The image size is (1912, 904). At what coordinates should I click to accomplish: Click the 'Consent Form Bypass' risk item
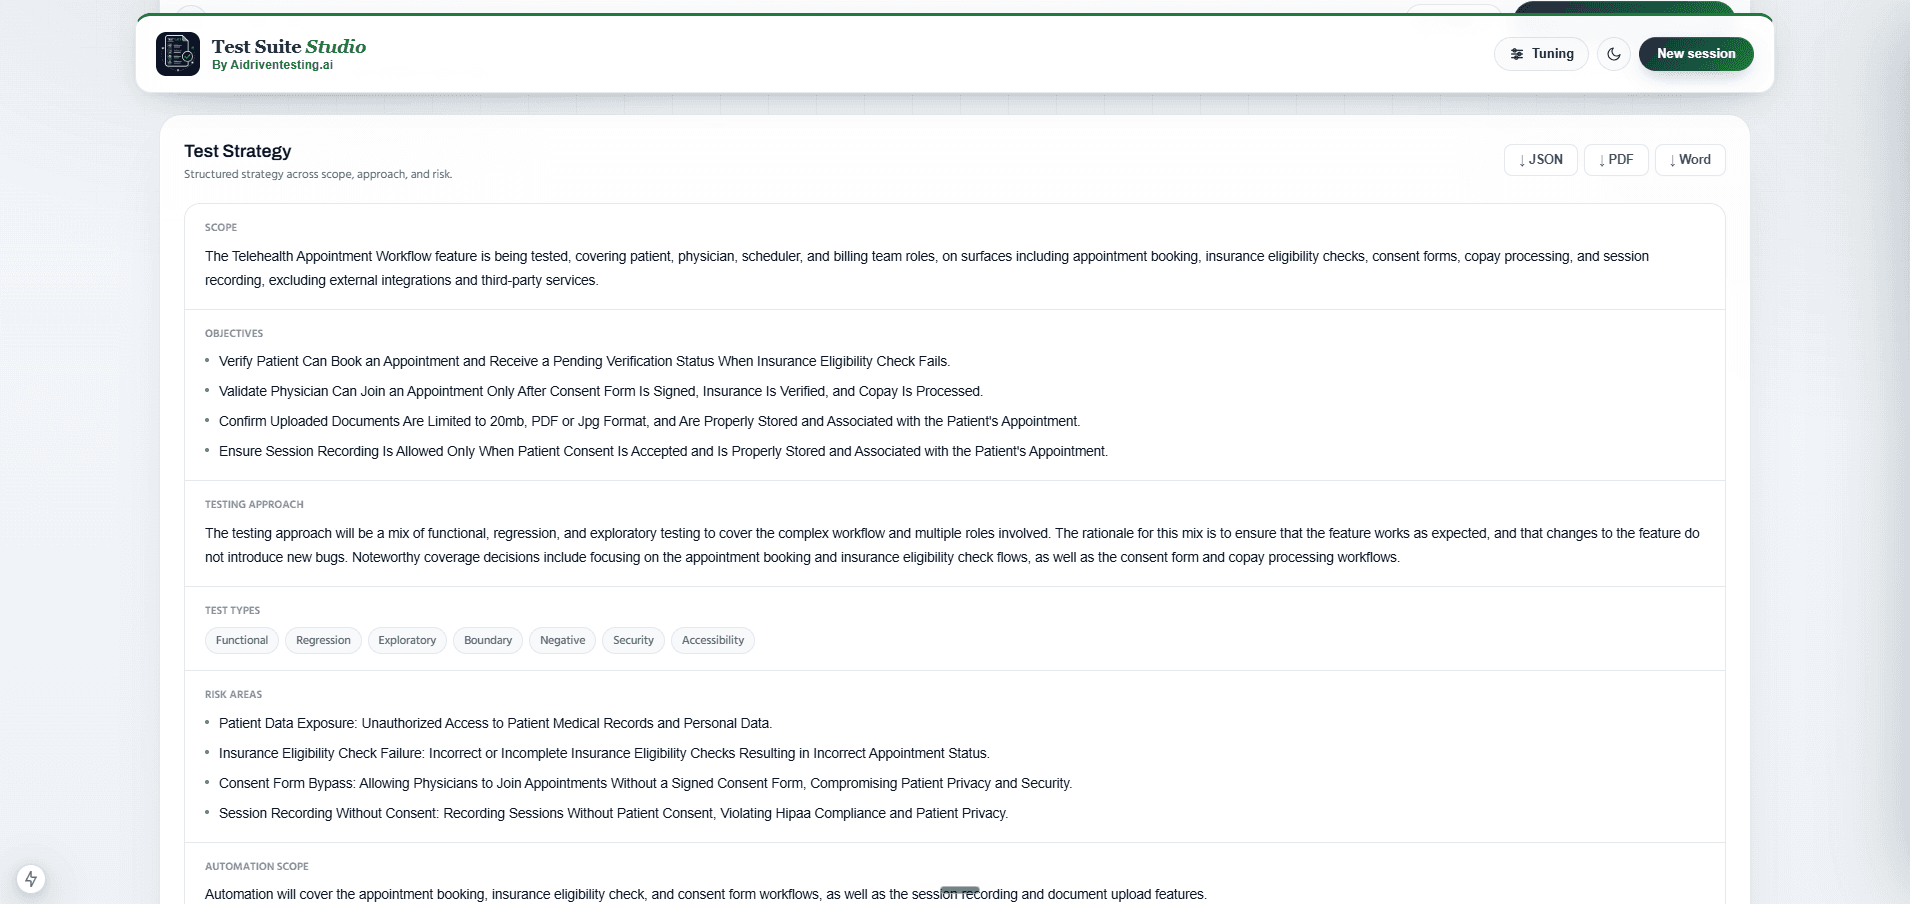(x=645, y=784)
